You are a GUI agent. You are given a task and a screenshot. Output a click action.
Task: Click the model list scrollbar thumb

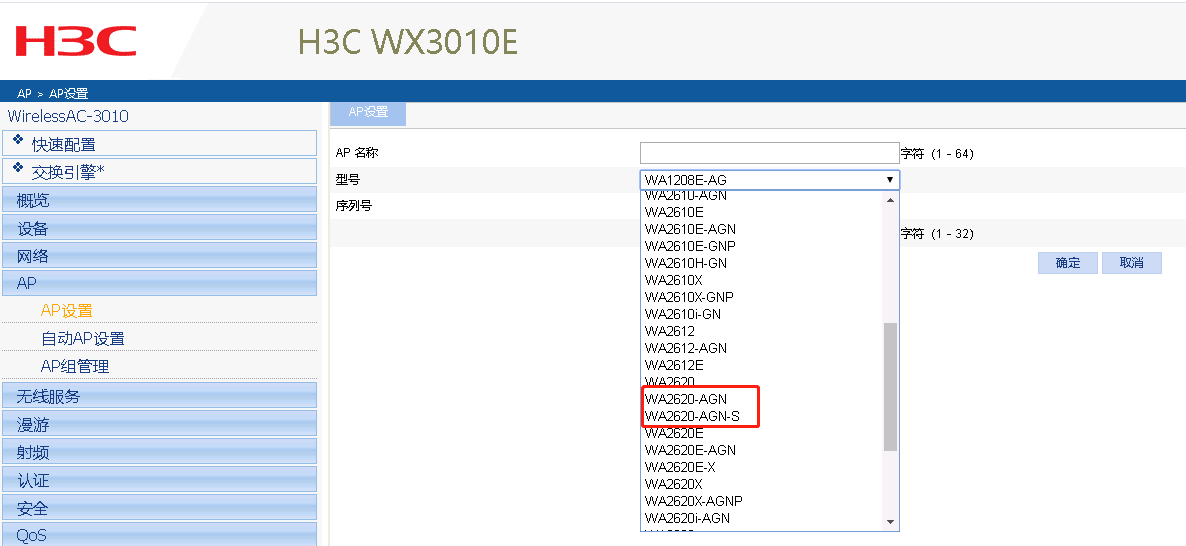point(890,386)
